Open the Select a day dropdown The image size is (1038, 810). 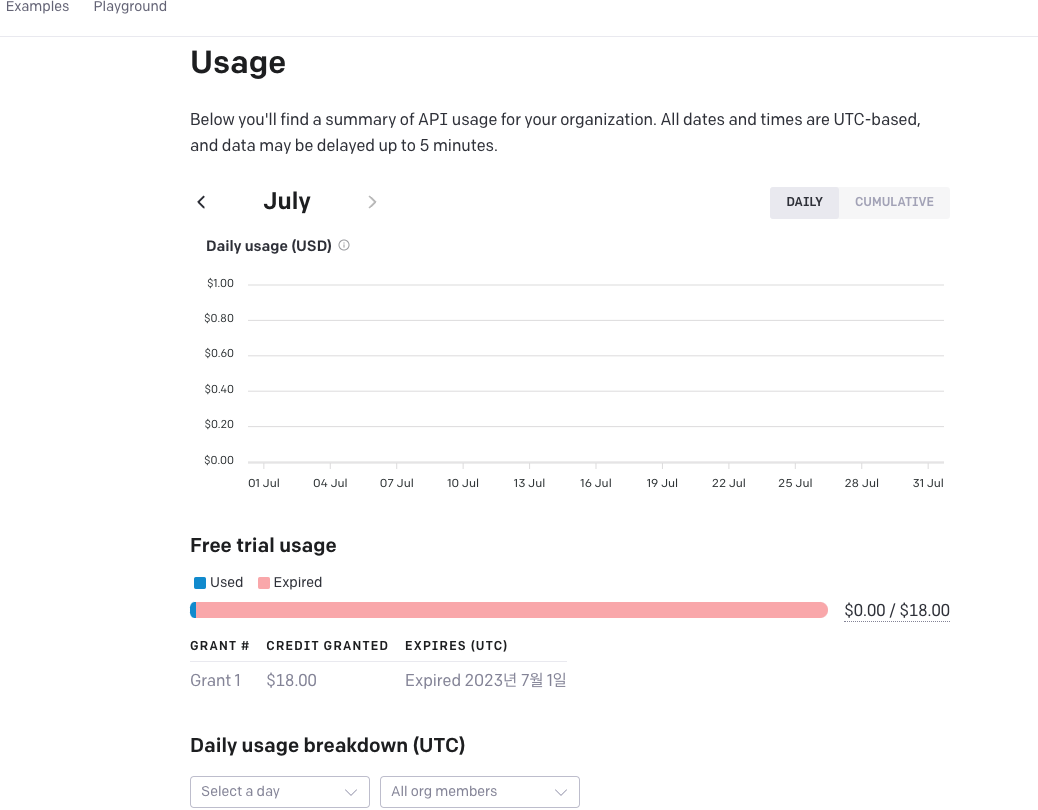[280, 791]
